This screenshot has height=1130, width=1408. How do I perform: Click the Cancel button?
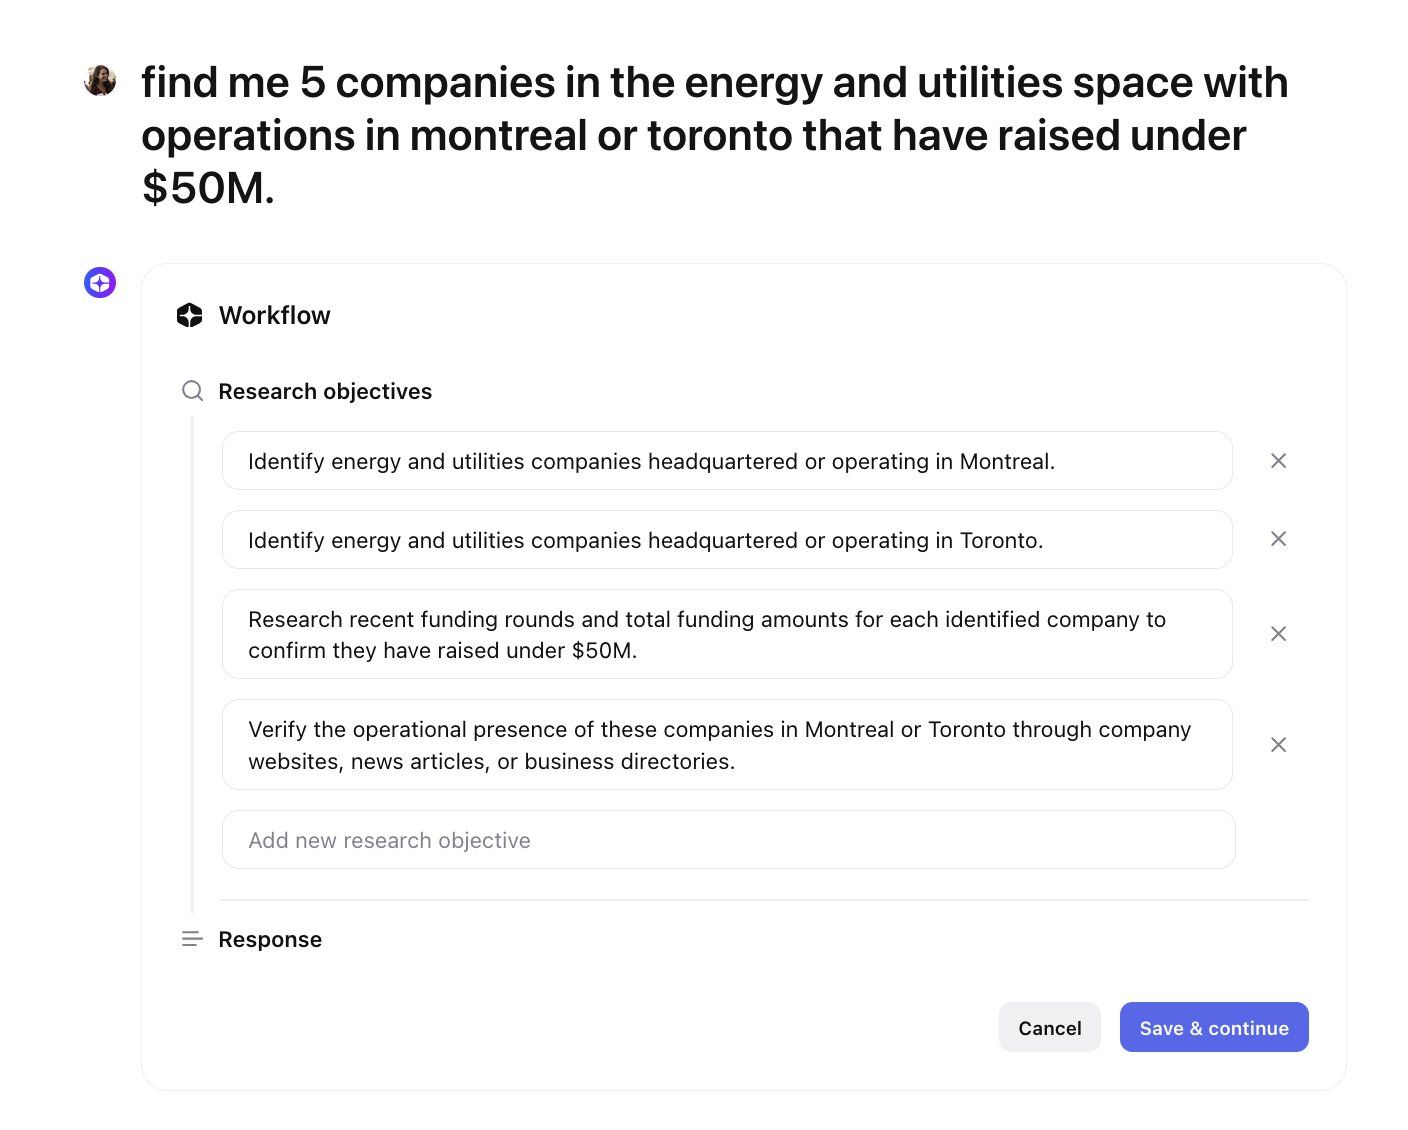coord(1050,1027)
